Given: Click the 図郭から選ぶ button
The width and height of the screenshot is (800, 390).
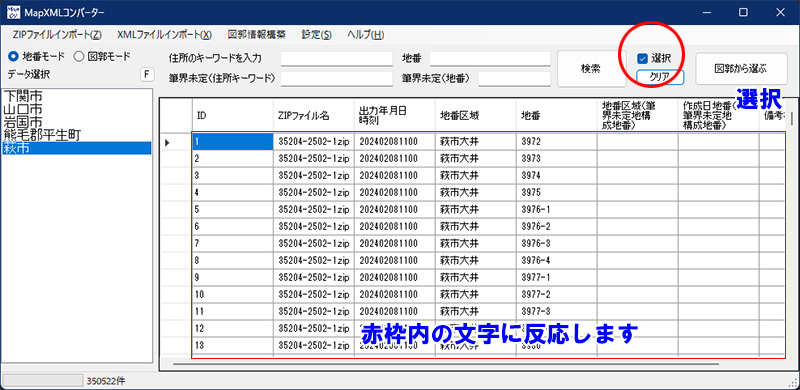Looking at the screenshot, I should (x=741, y=68).
